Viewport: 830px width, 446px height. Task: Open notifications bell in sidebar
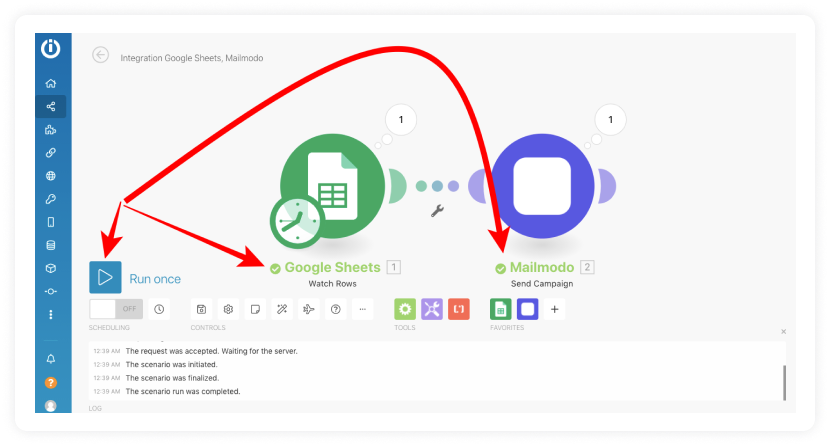coord(51,359)
